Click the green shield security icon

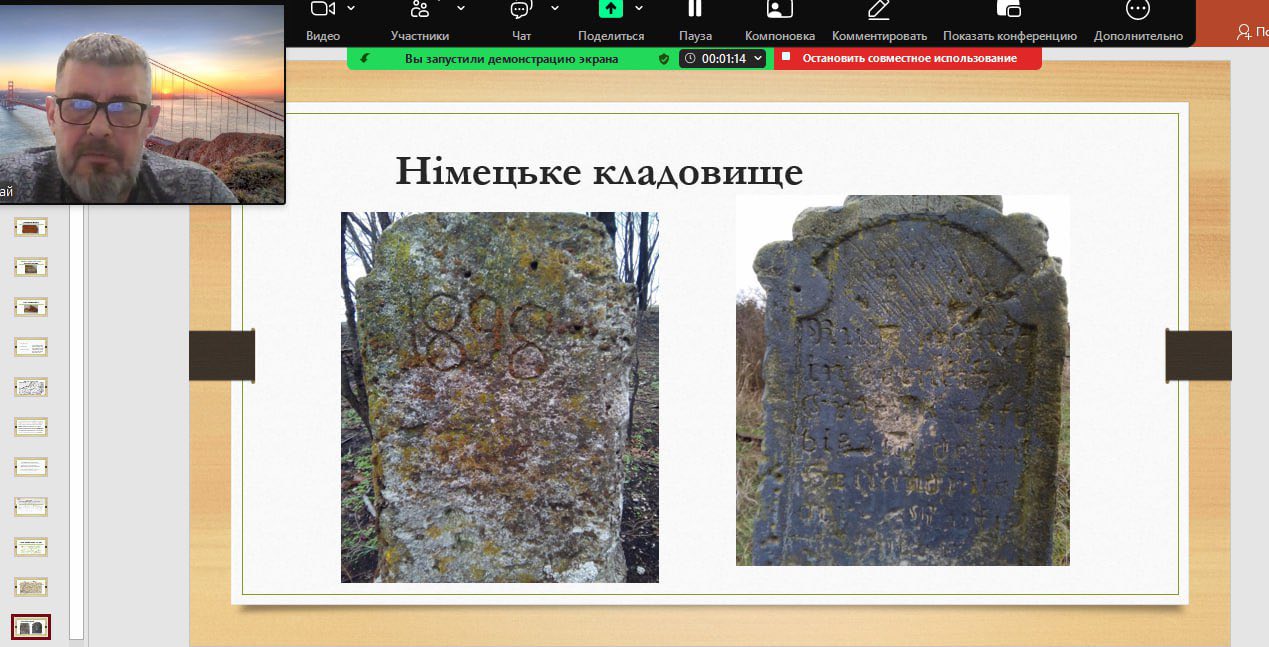click(663, 59)
